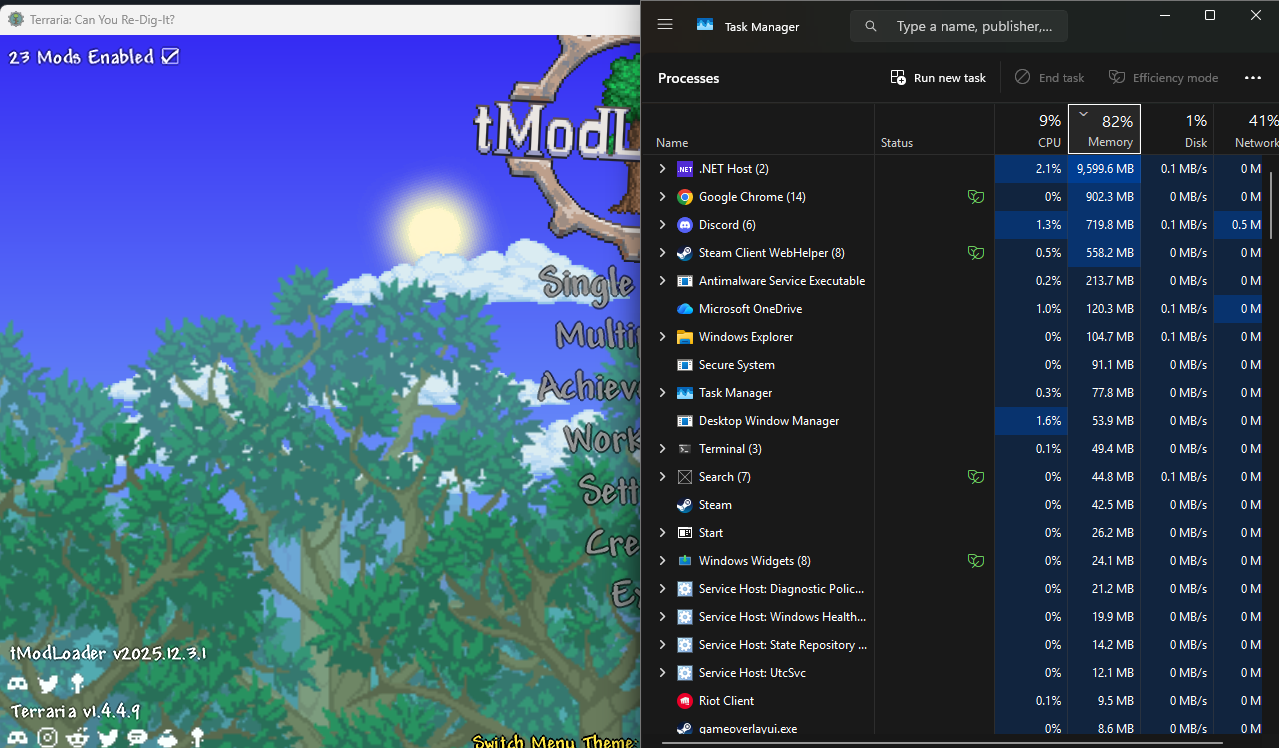
Task: Expand the Windows Explorer process
Action: pyautogui.click(x=662, y=337)
